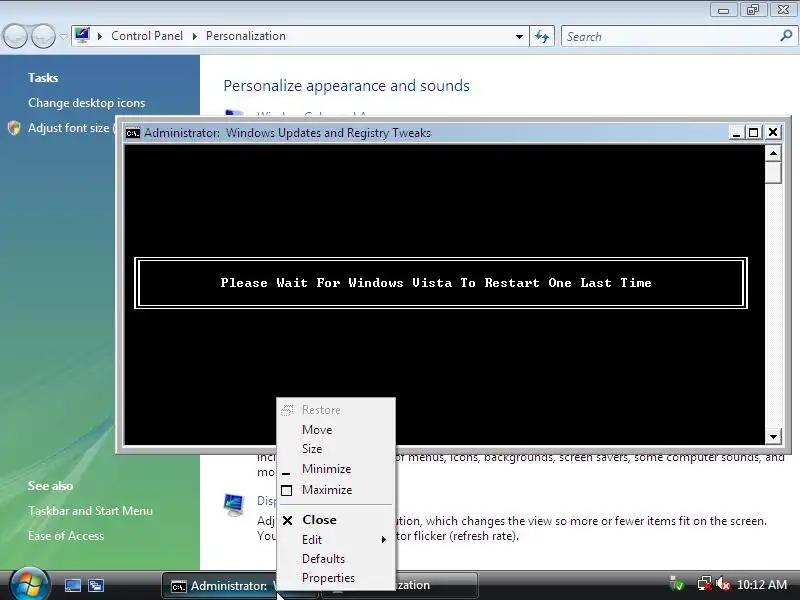This screenshot has height=600, width=800.
Task: Click the taskbar clock showing 10:12 AM
Action: coord(762,584)
